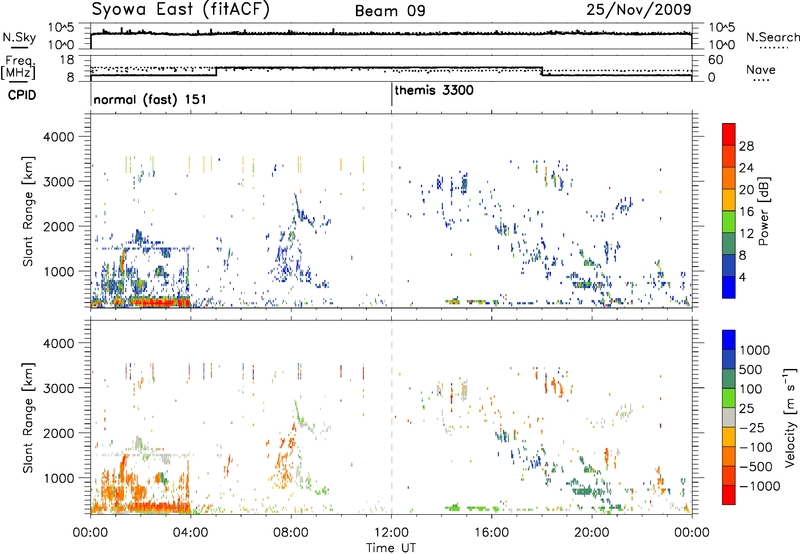Viewport: 800px width, 554px height.
Task: Click the red bottom segment of Velocity colorbar
Action: pyautogui.click(x=729, y=495)
